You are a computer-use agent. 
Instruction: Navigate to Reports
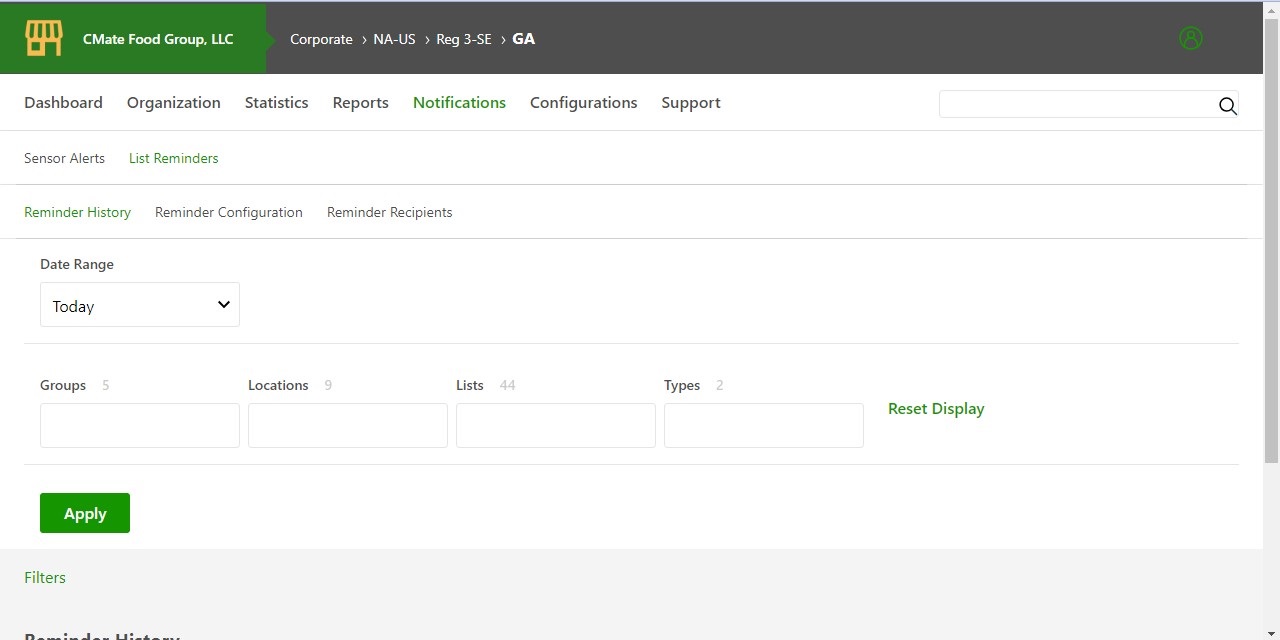click(360, 103)
